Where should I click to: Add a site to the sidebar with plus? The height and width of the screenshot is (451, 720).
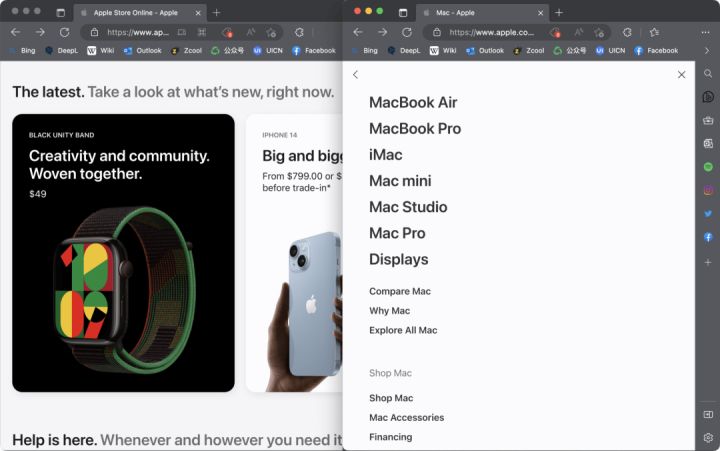tap(708, 262)
